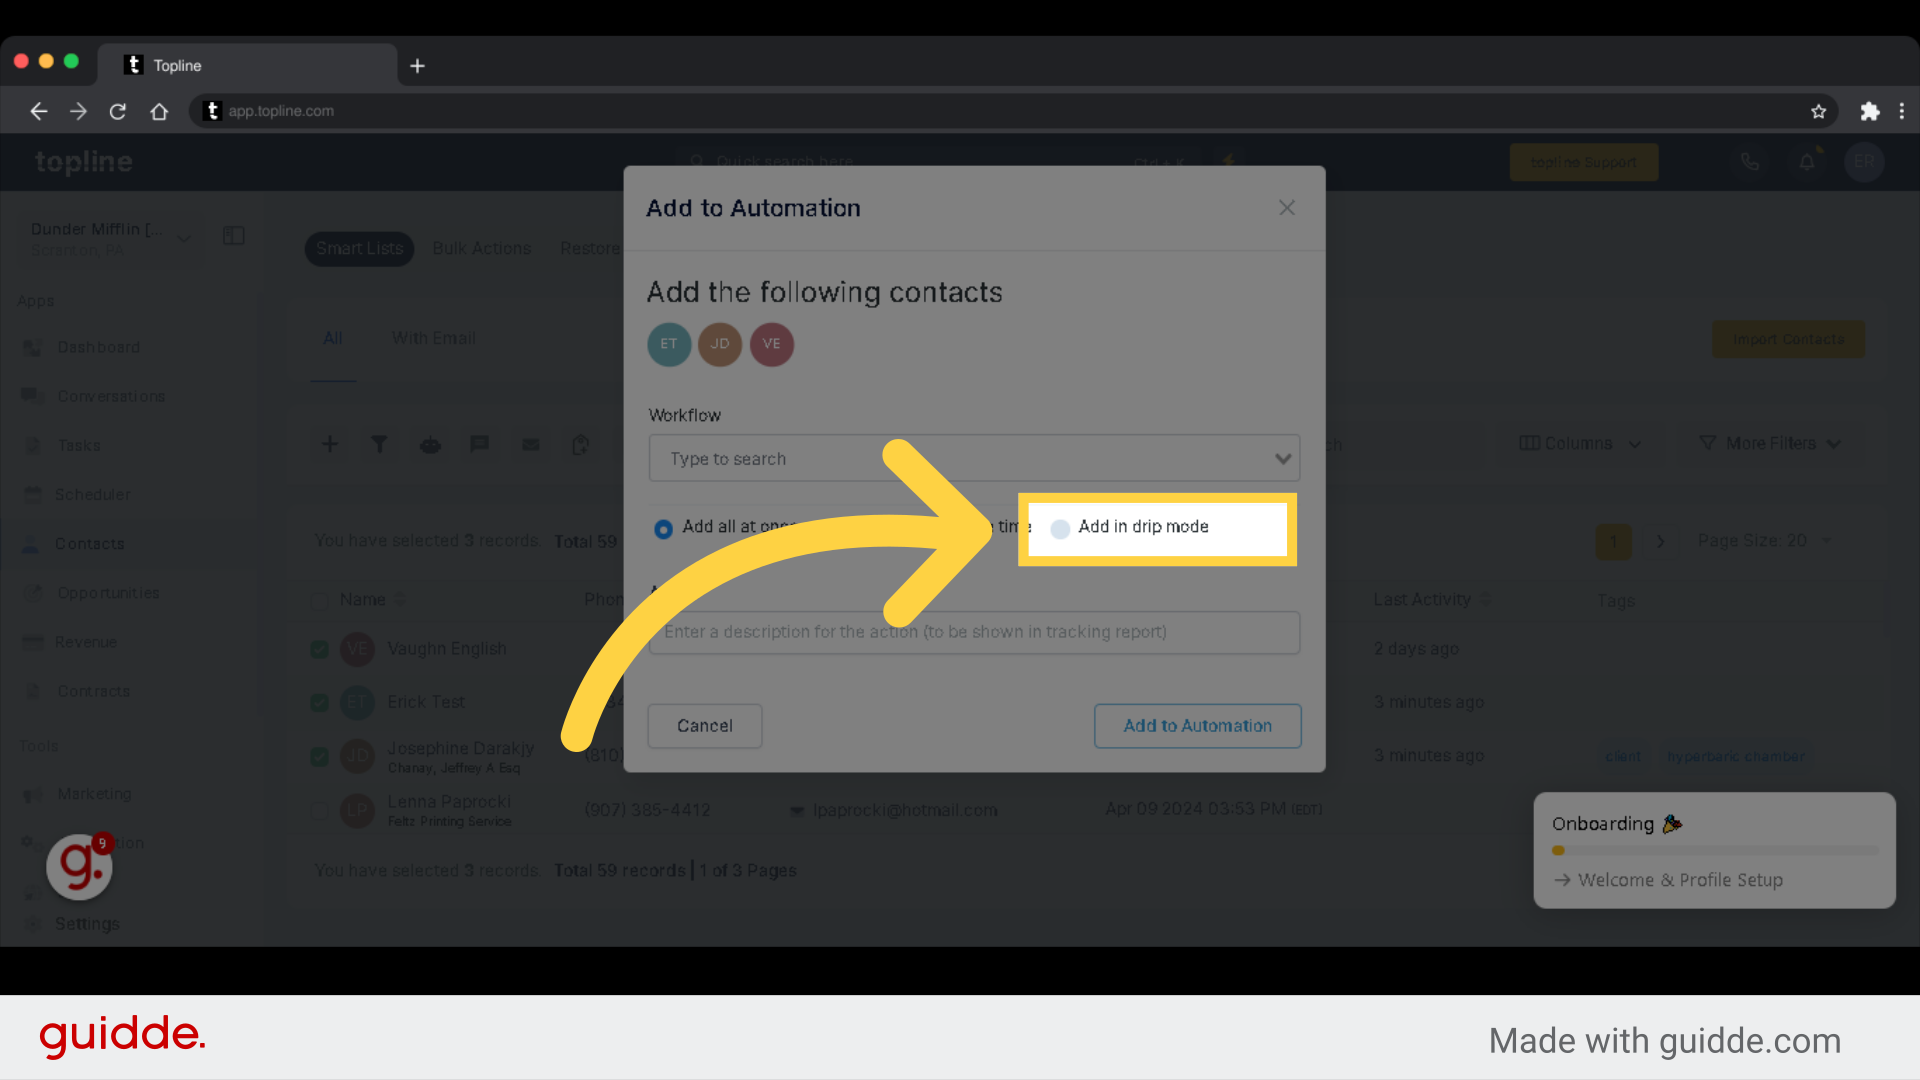The image size is (1920, 1080).
Task: Click the JD contact avatar icon
Action: click(x=719, y=344)
